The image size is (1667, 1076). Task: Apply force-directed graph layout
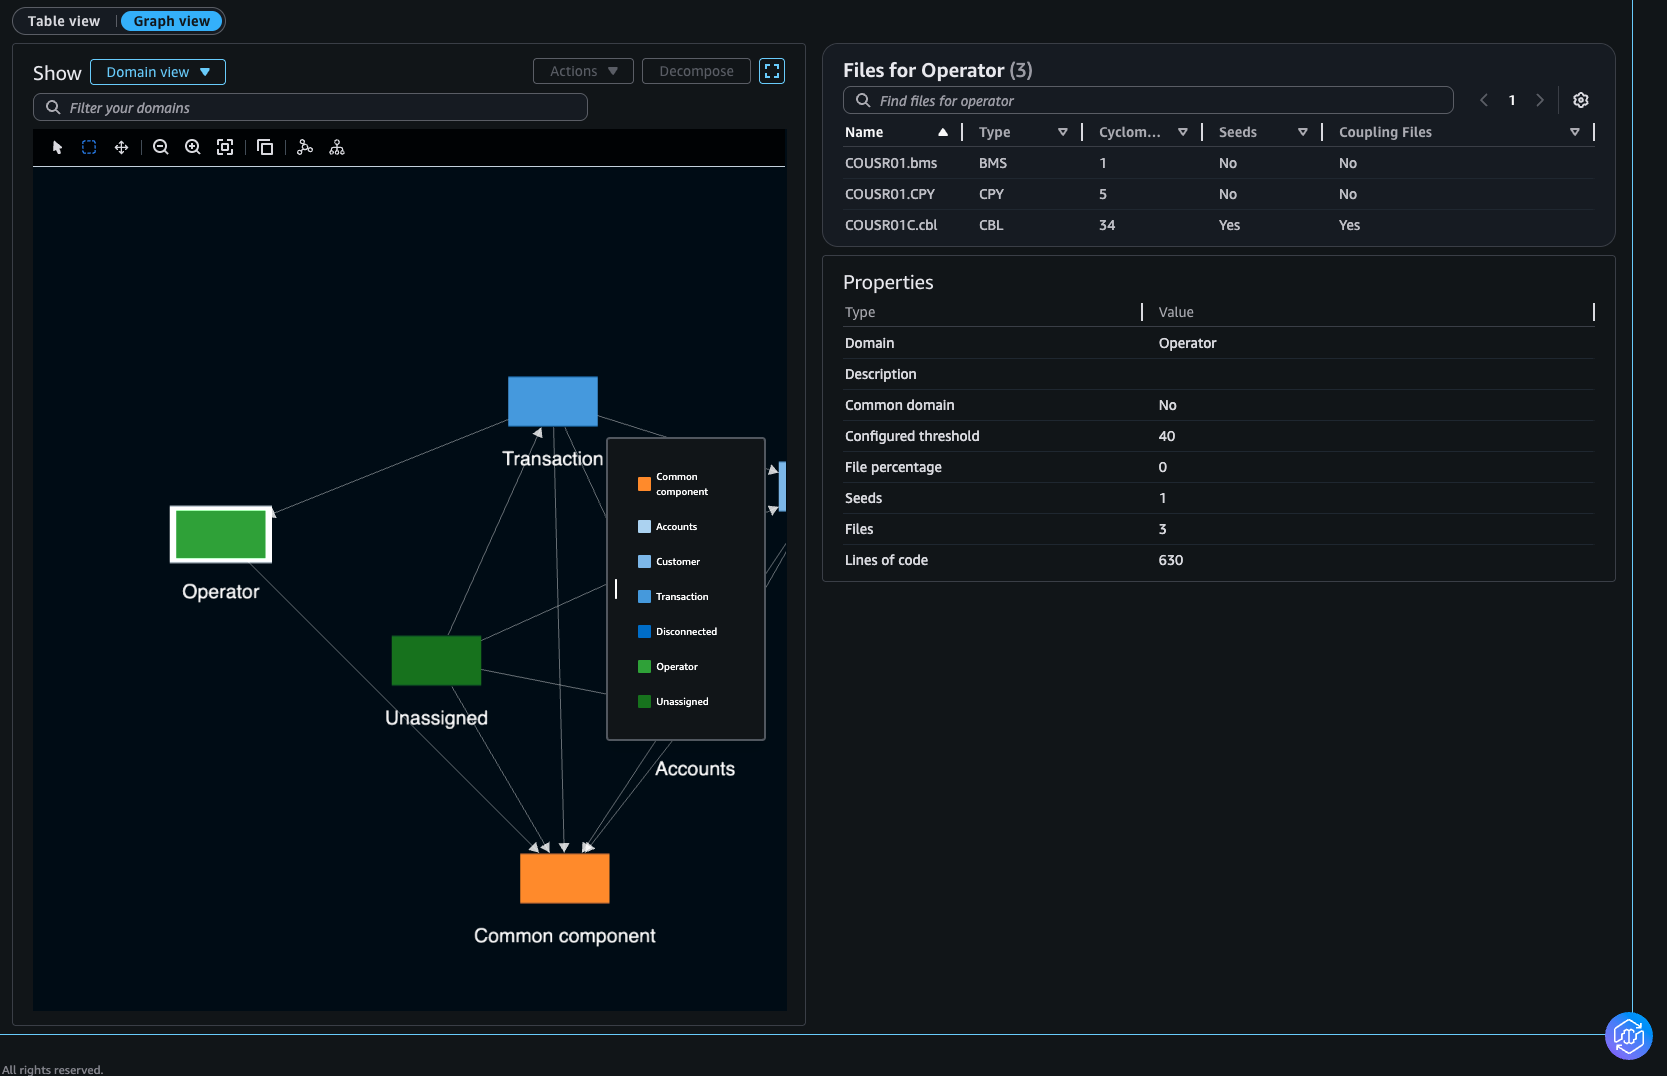tap(305, 148)
